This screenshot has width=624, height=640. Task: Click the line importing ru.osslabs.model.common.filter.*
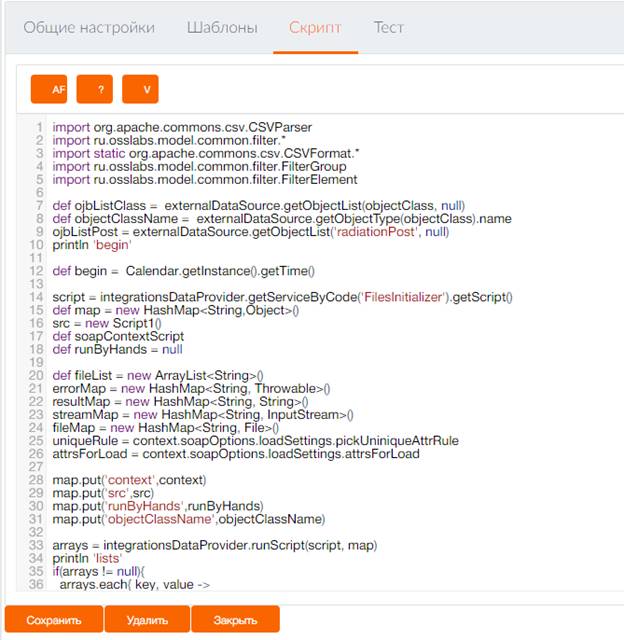point(169,140)
